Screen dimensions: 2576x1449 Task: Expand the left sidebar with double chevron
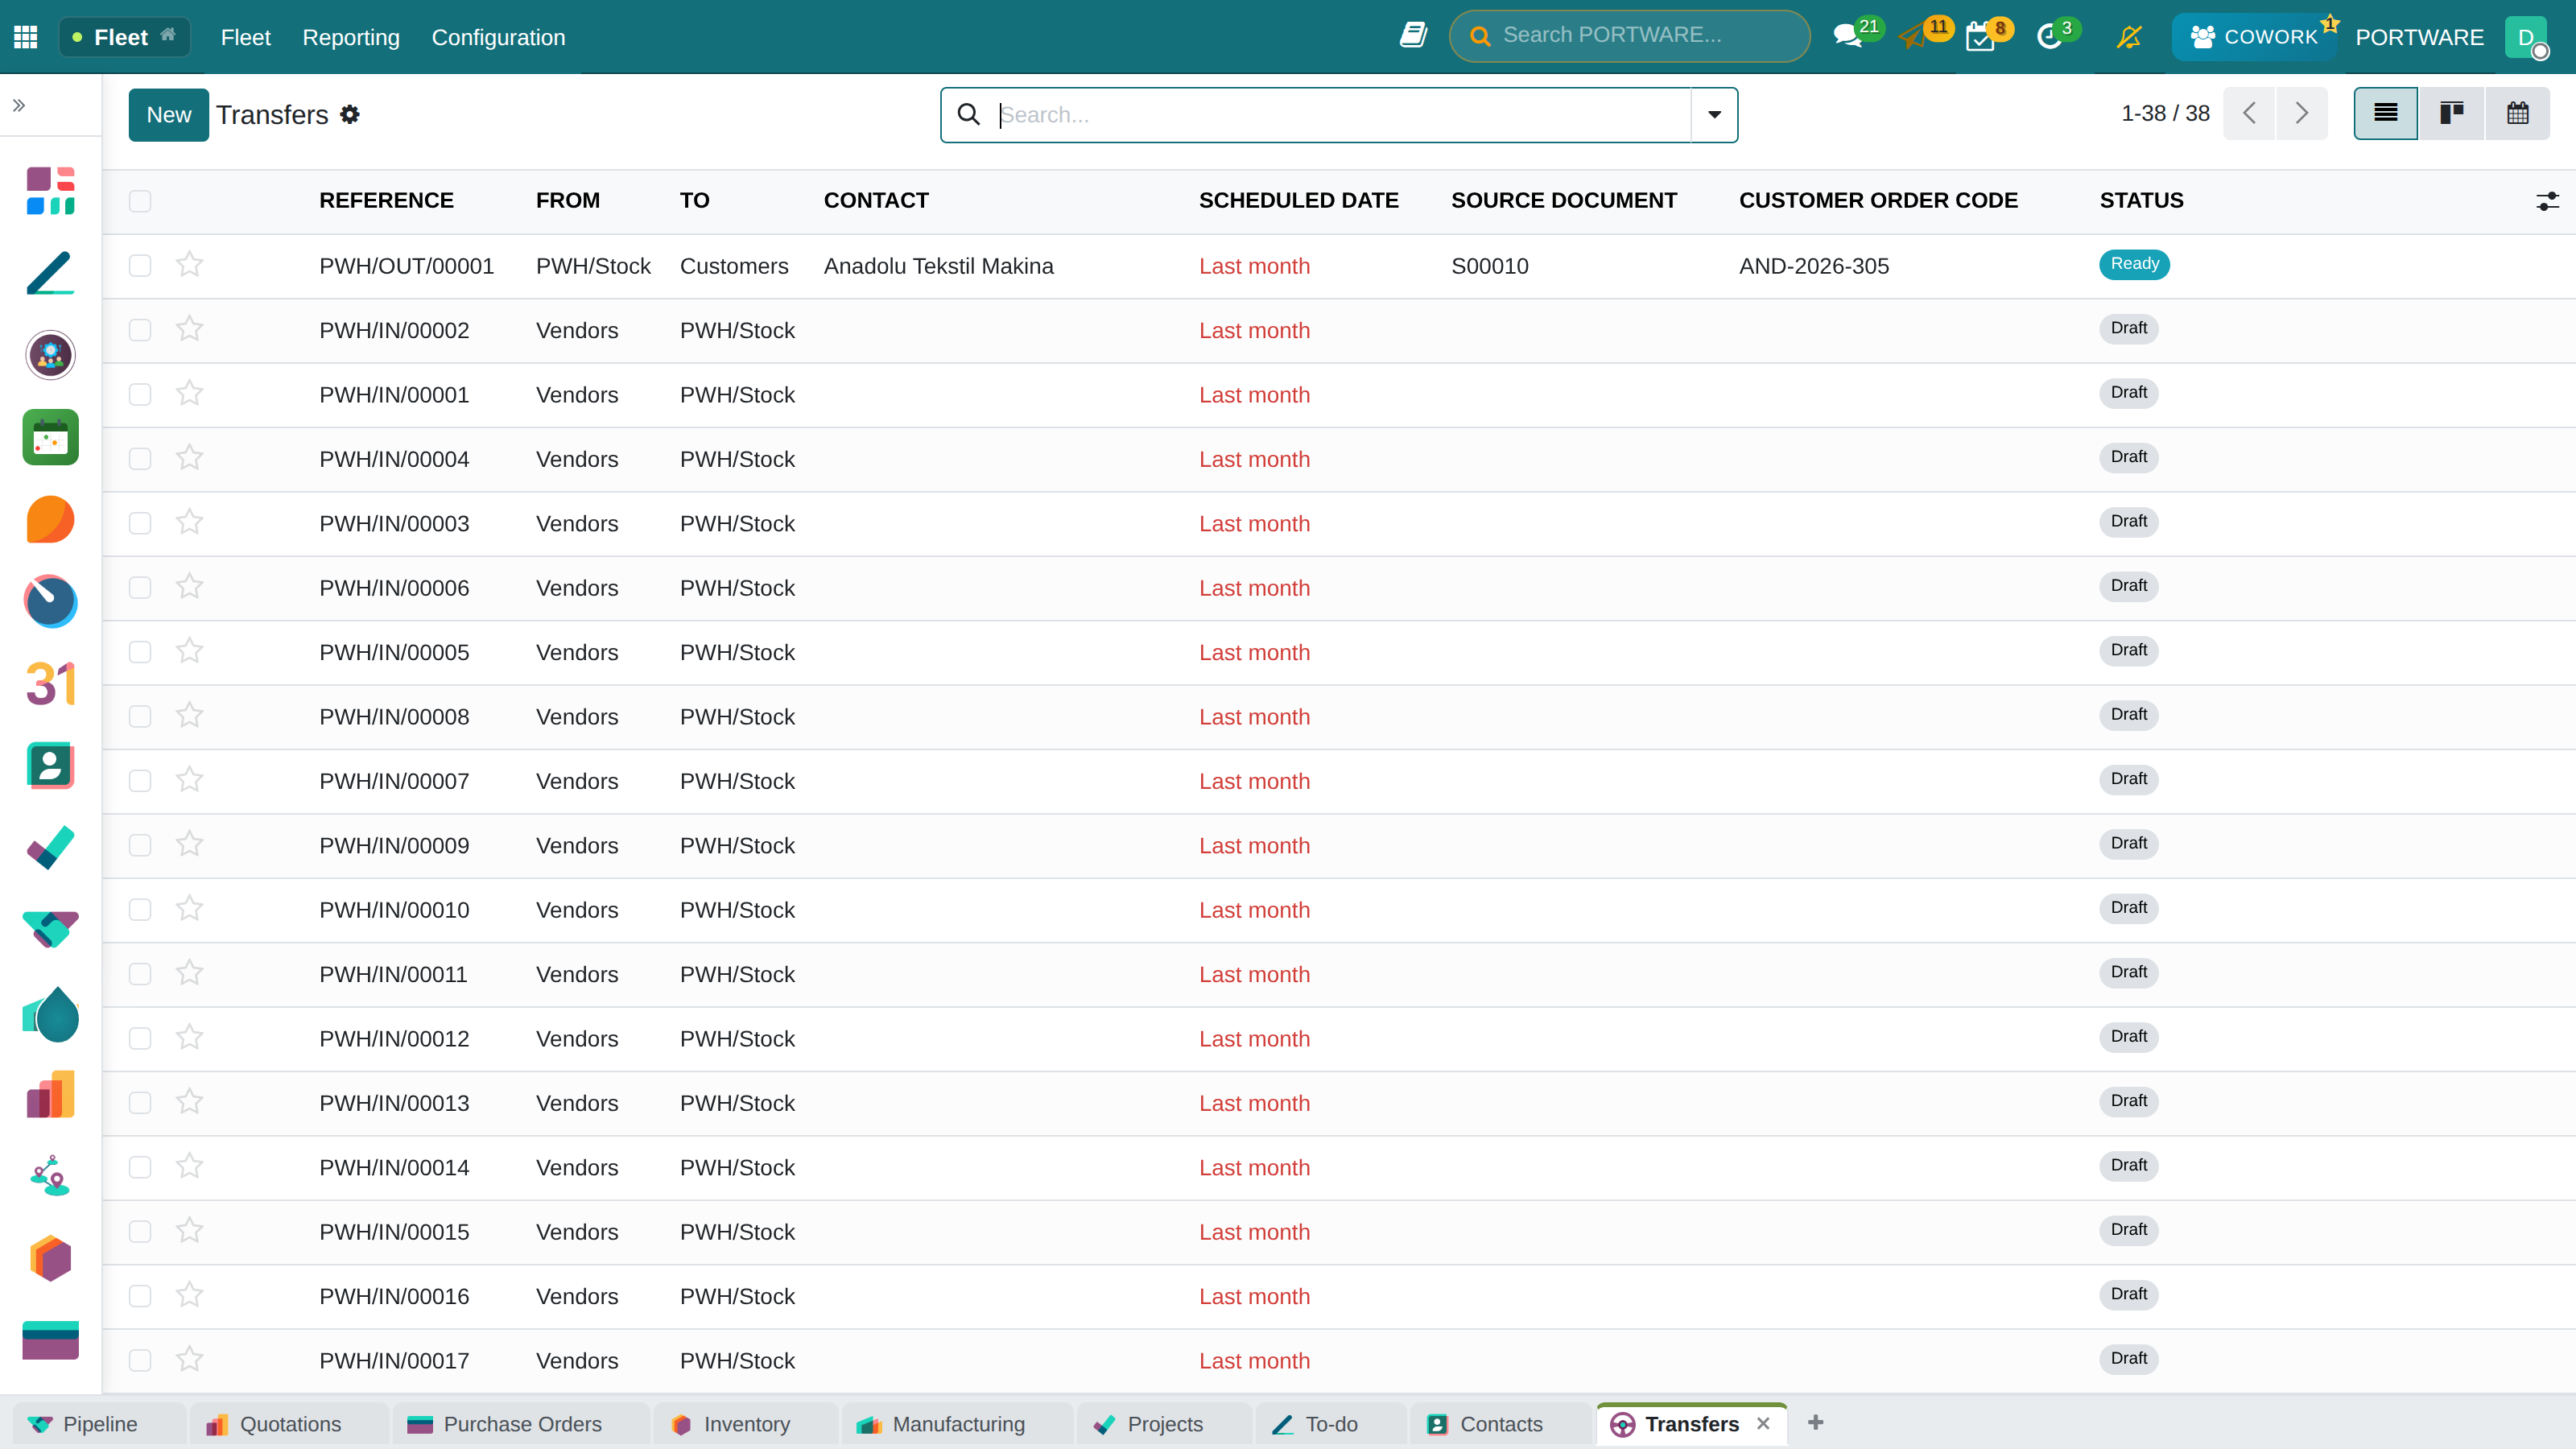click(19, 105)
